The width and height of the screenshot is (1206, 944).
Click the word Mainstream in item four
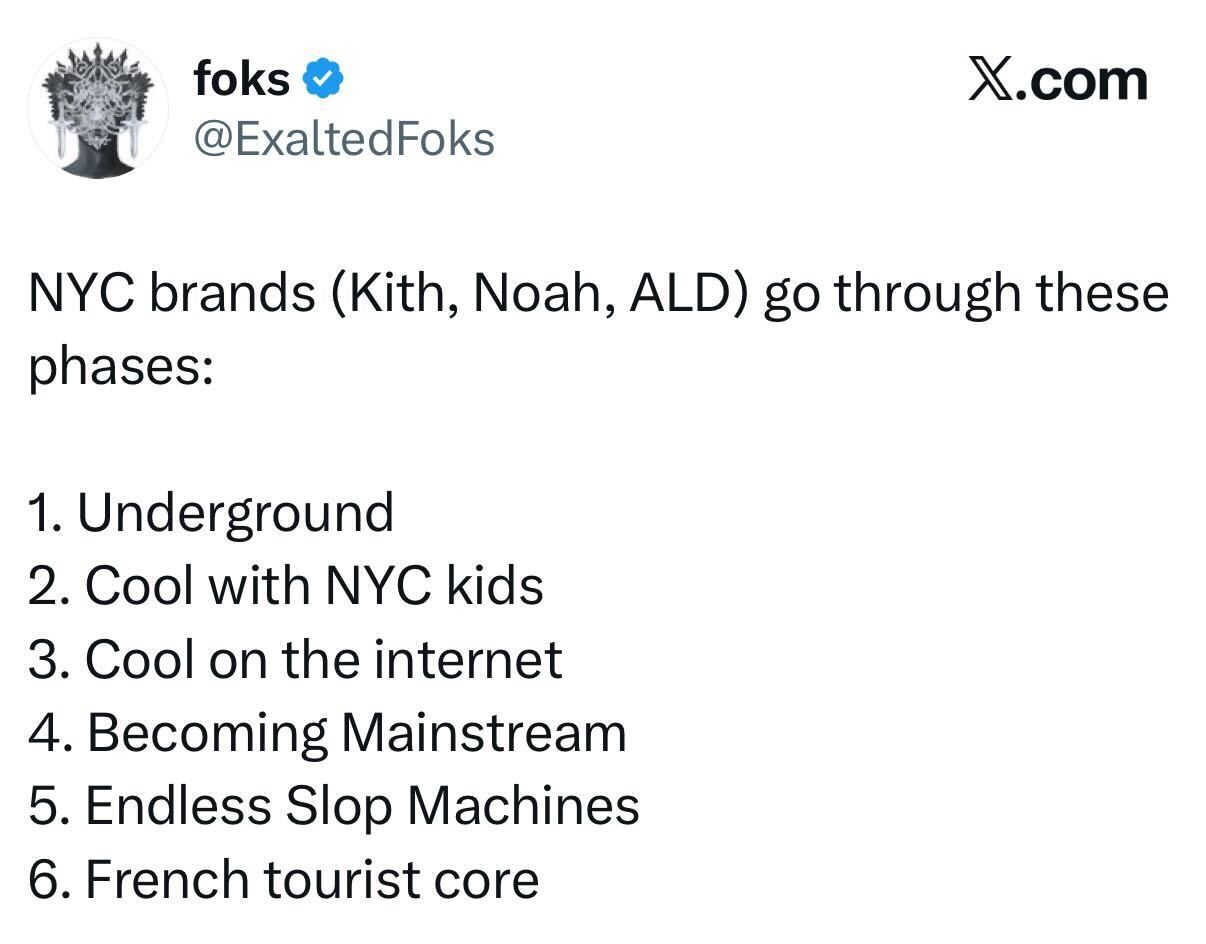(x=483, y=734)
